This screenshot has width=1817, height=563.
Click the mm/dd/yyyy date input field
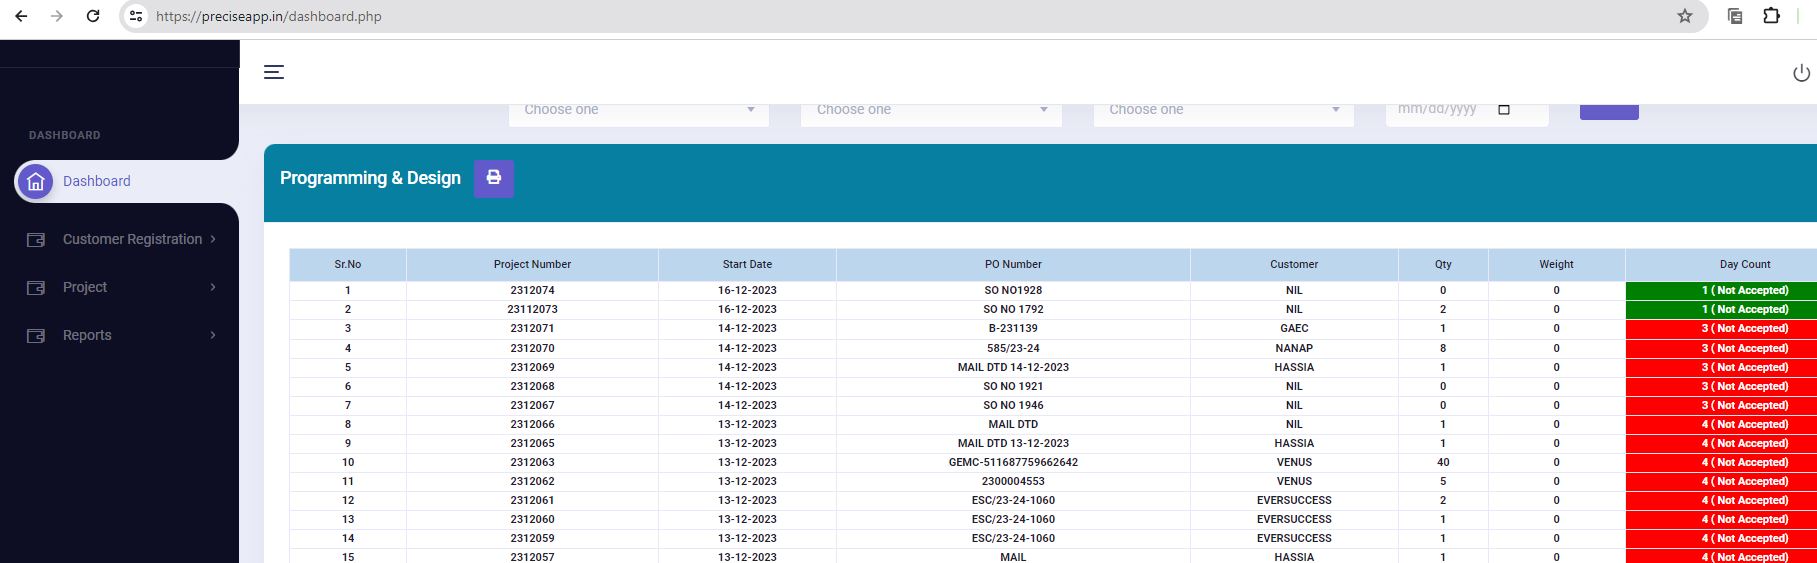[x=1438, y=110]
